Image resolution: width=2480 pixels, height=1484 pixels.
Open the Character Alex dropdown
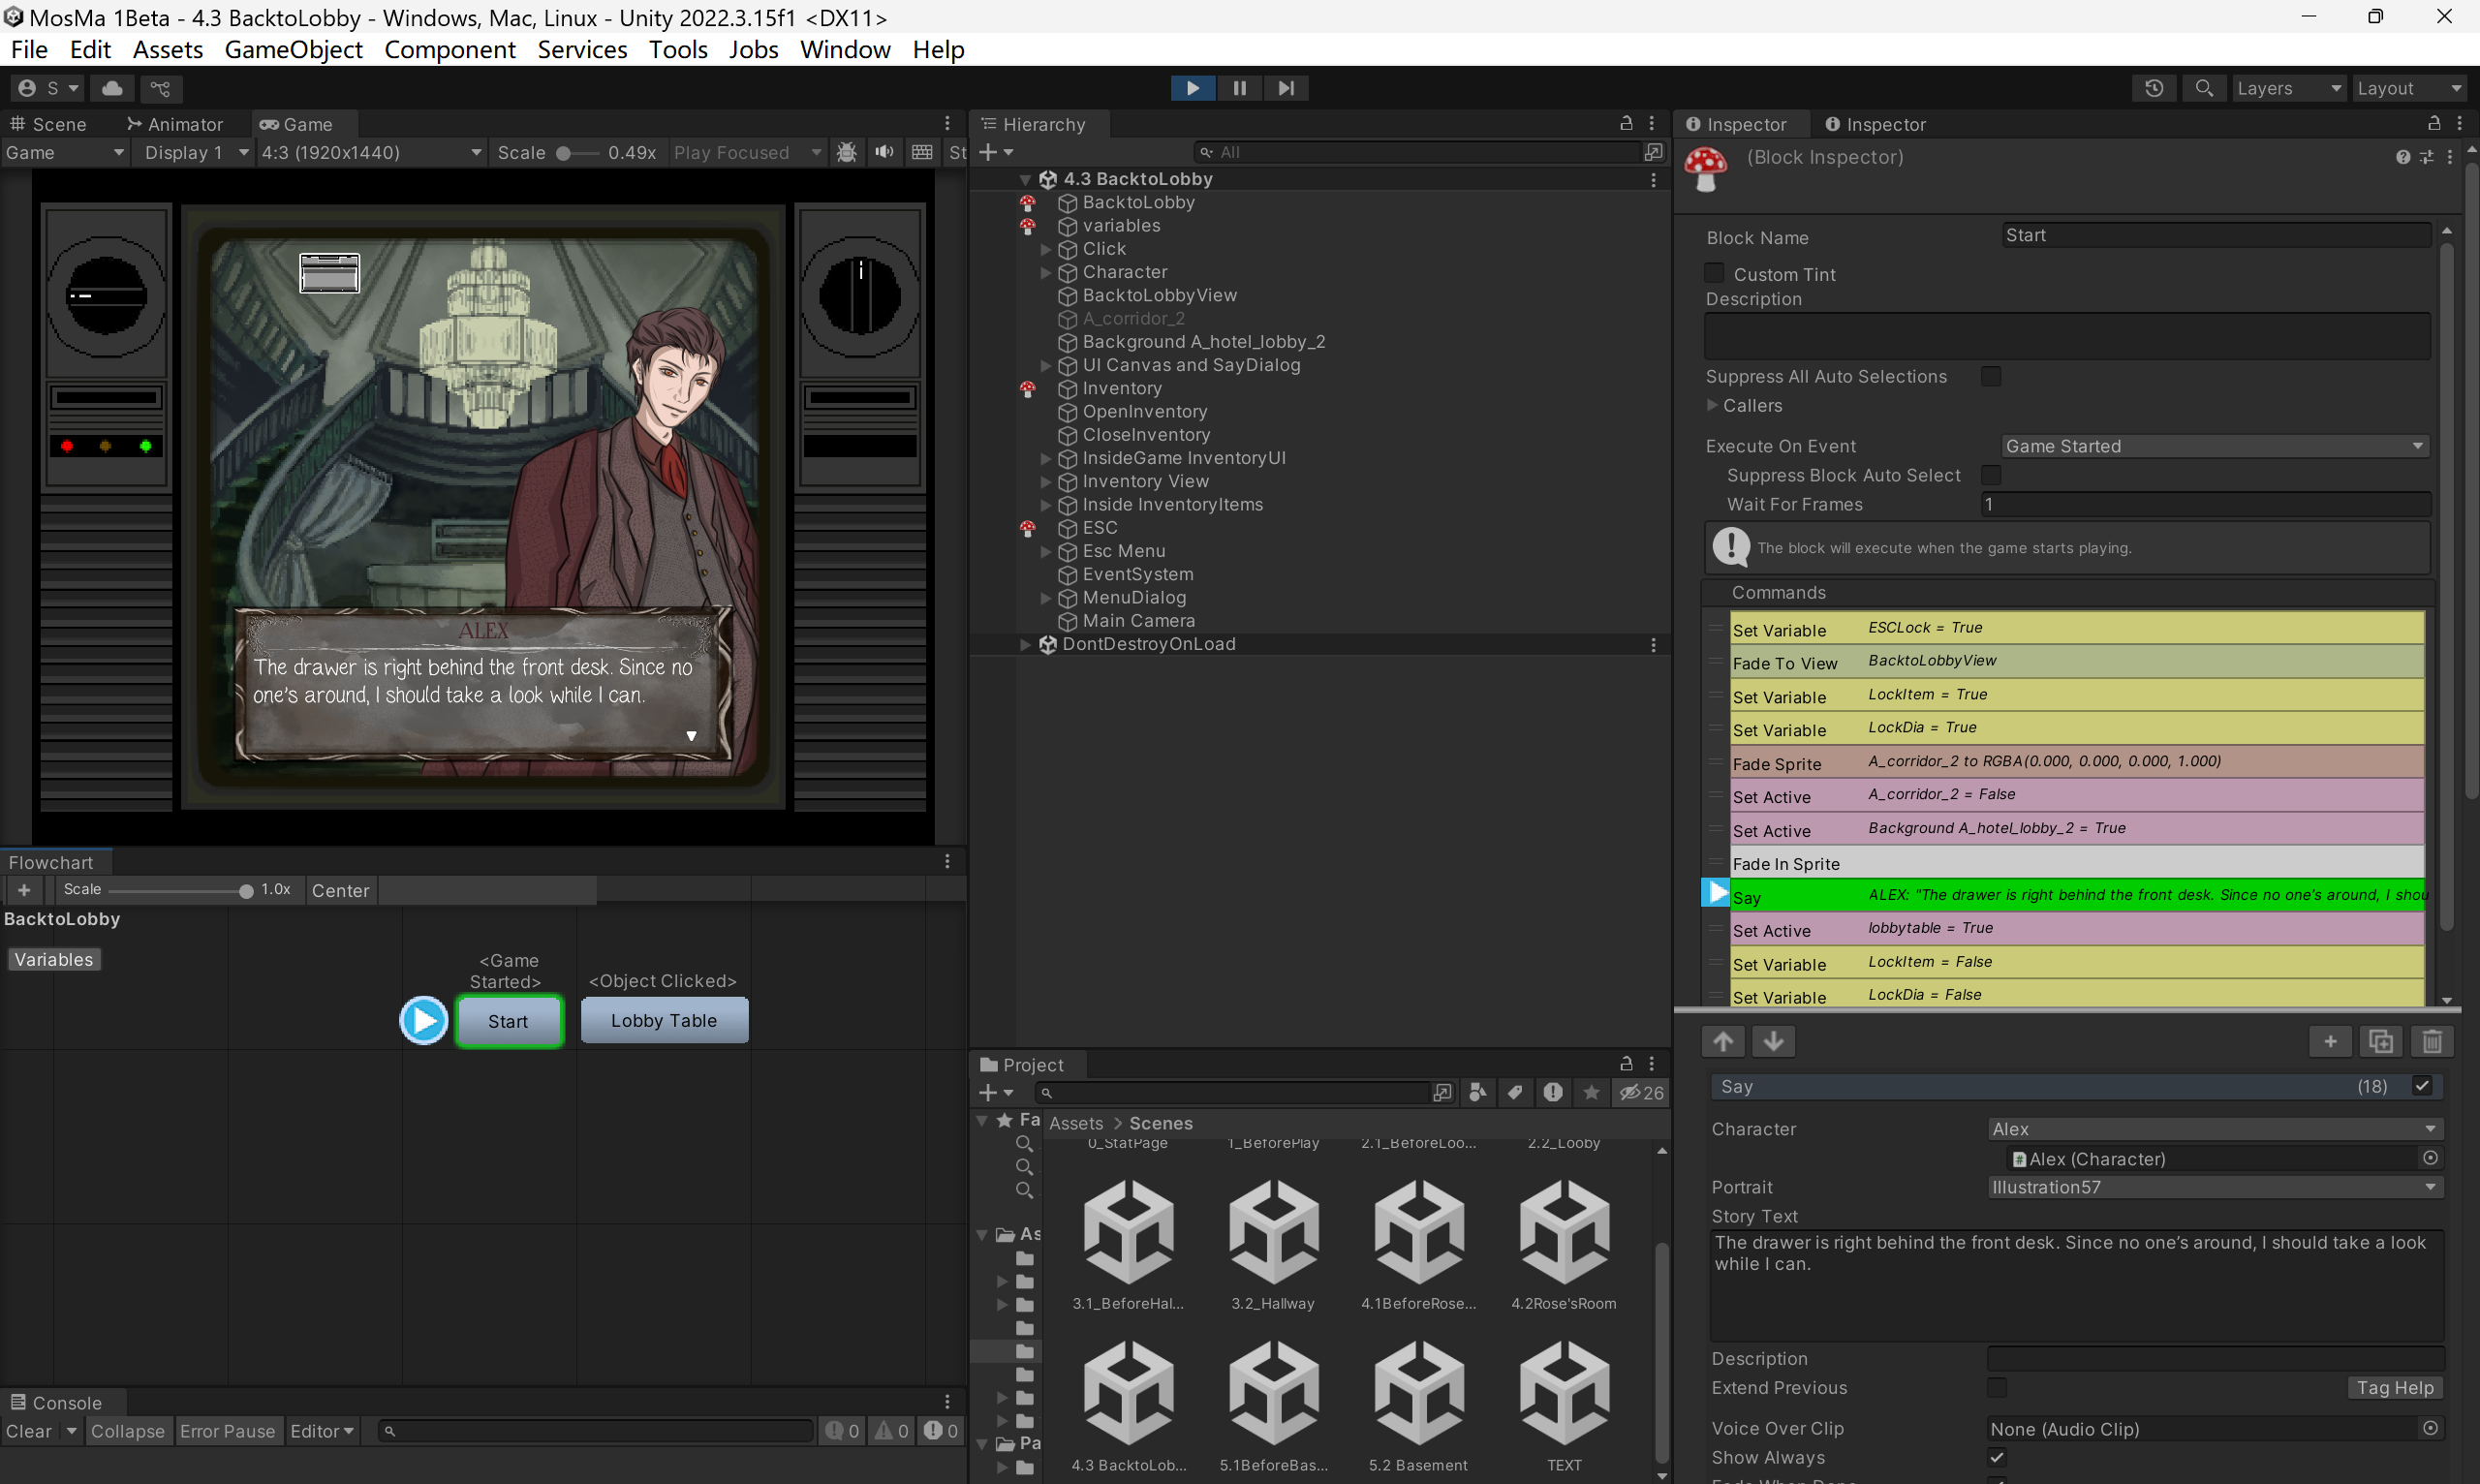2215,1128
